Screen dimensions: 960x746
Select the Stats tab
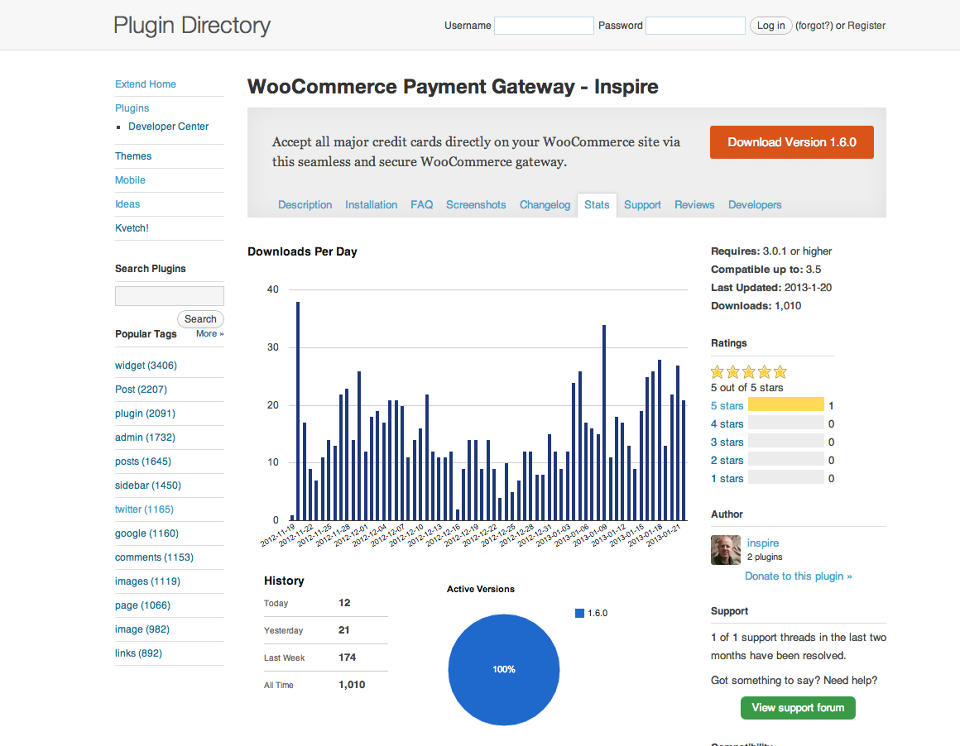(597, 205)
